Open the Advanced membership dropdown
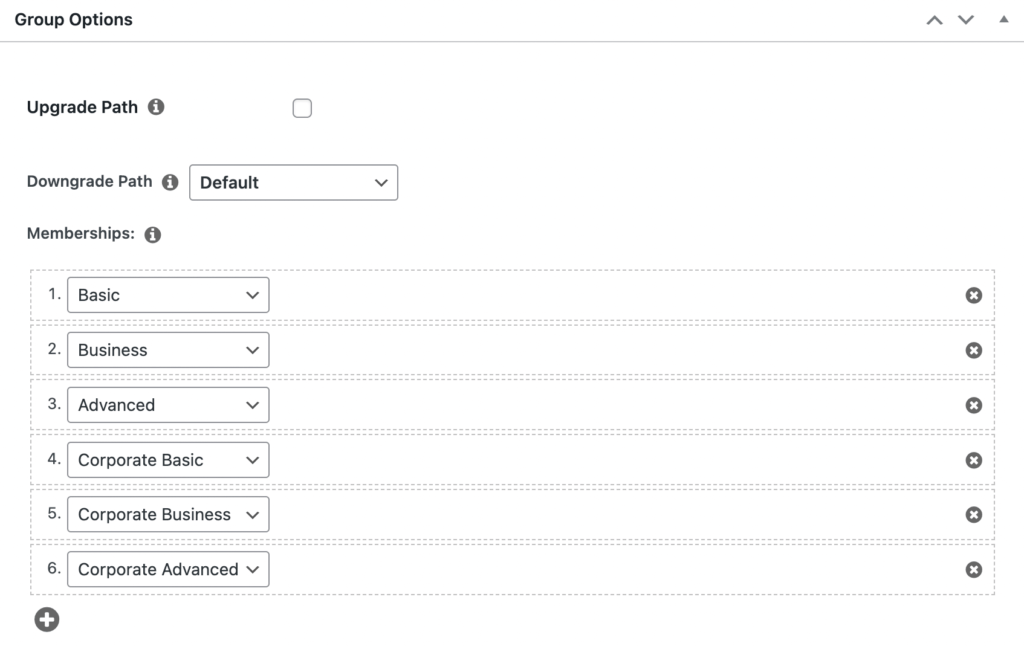Image resolution: width=1024 pixels, height=649 pixels. (168, 404)
